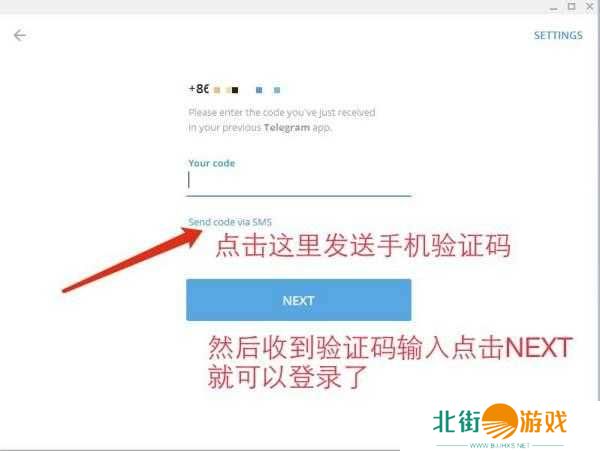Open SETTINGS link at top right
600x451 pixels.
558,36
